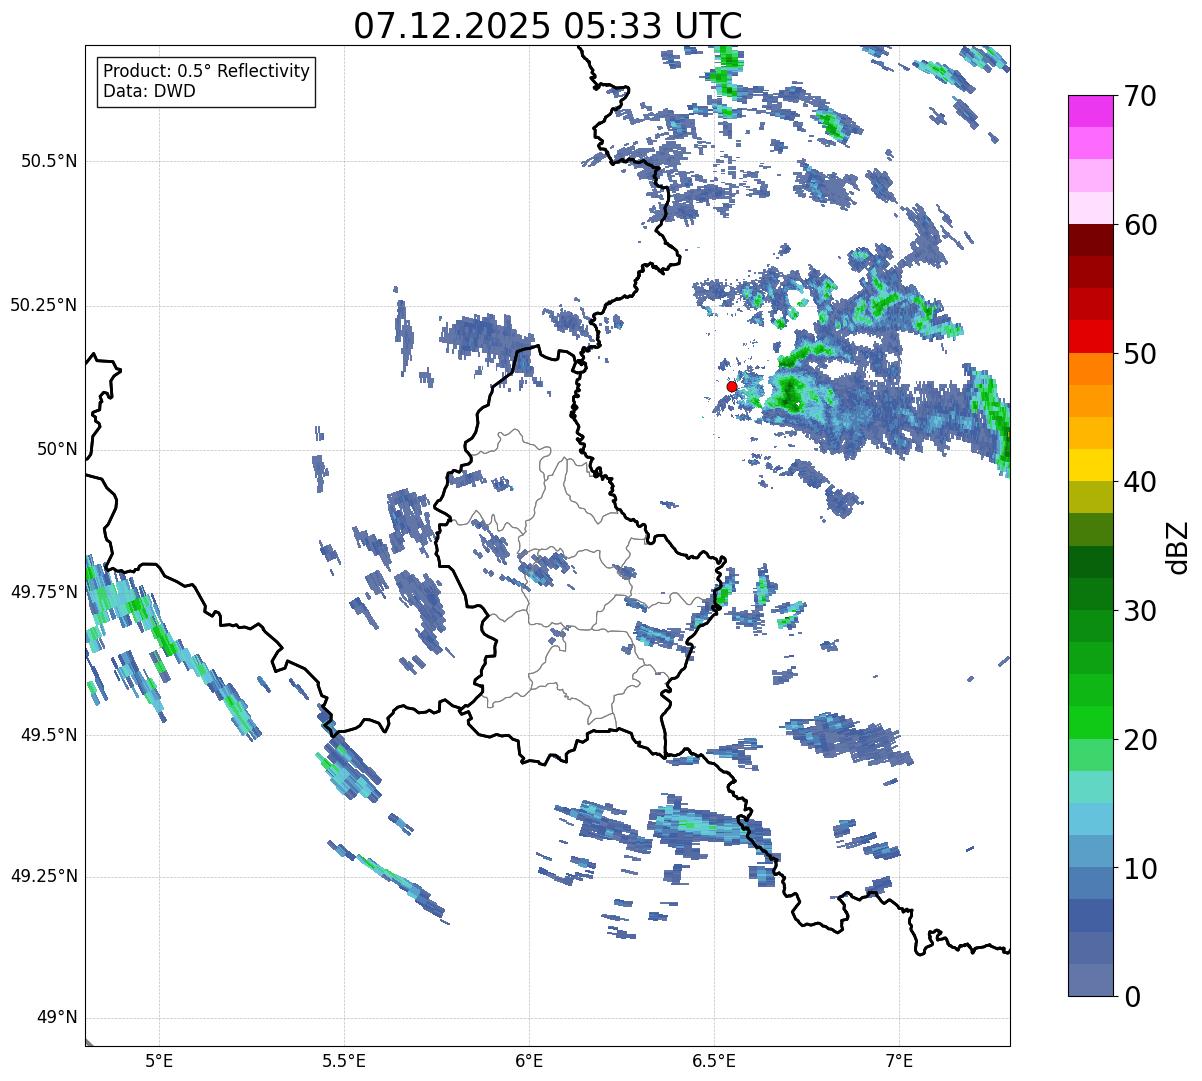The width and height of the screenshot is (1202, 1081).
Task: Click the '49°N' latitude label
Action: [57, 1018]
